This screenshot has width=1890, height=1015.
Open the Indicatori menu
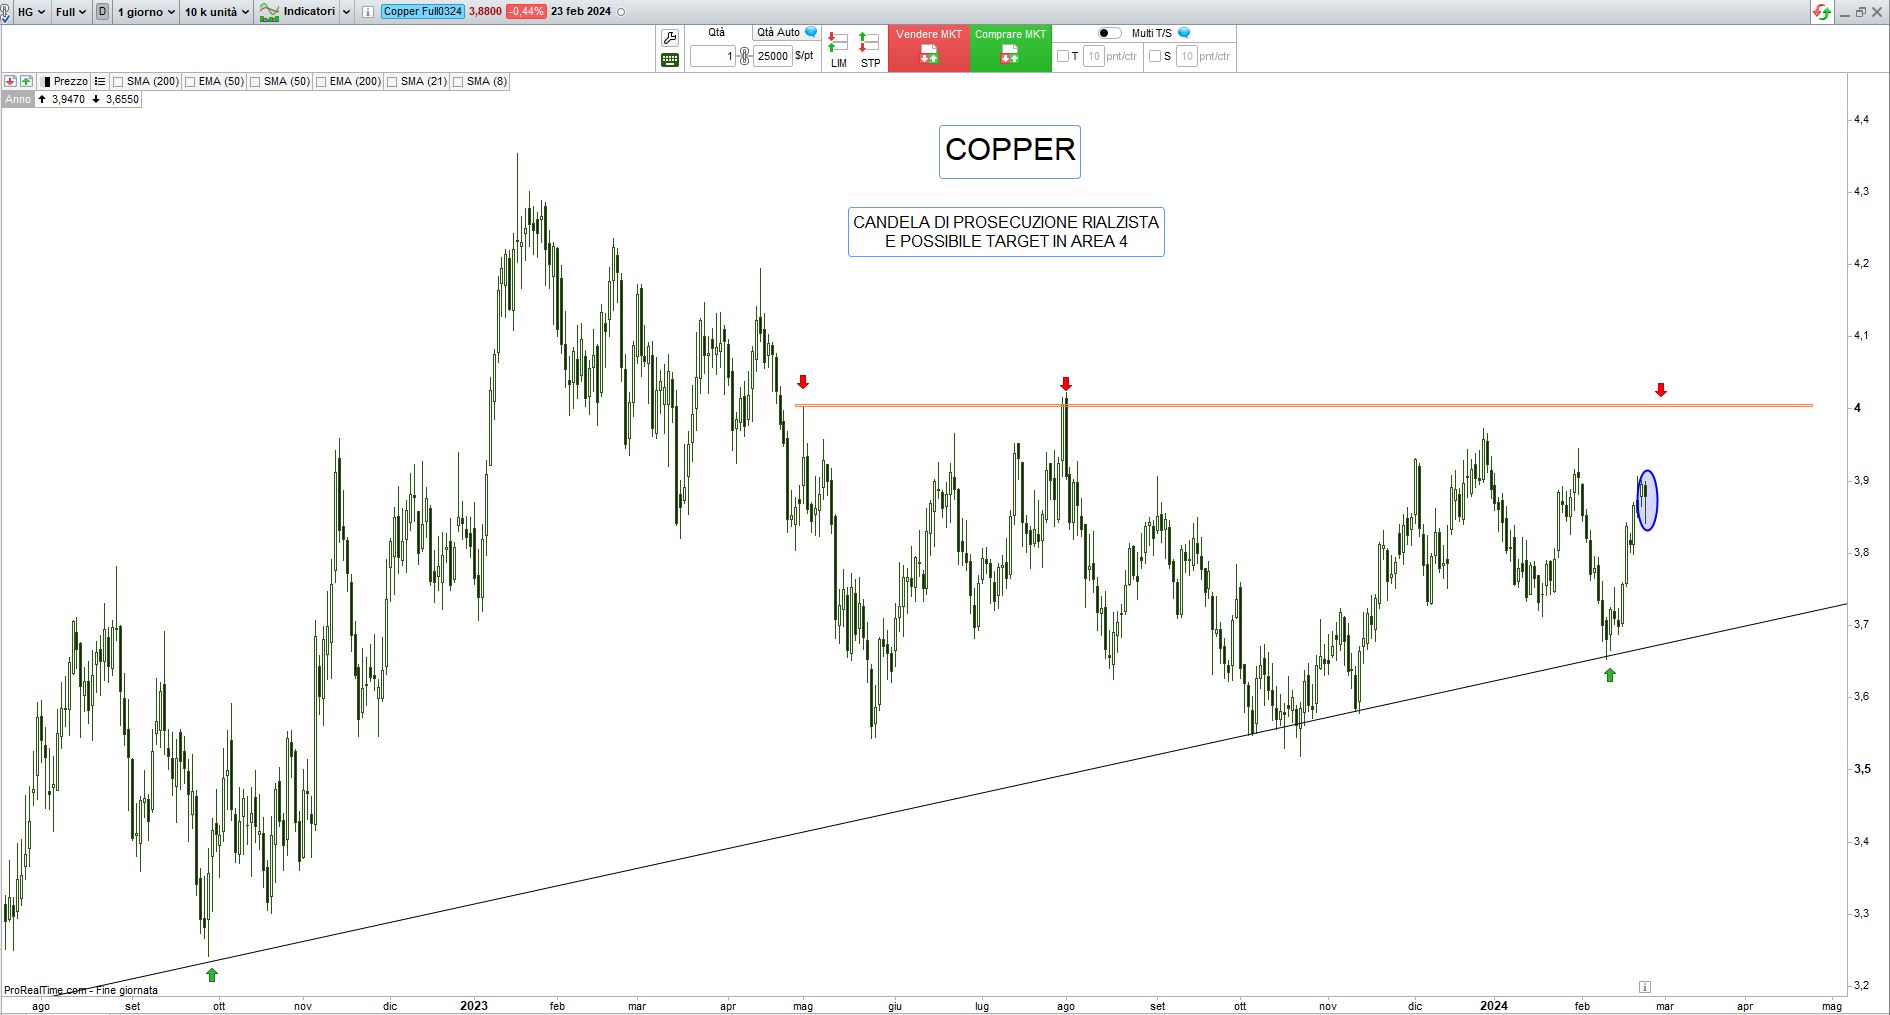304,12
